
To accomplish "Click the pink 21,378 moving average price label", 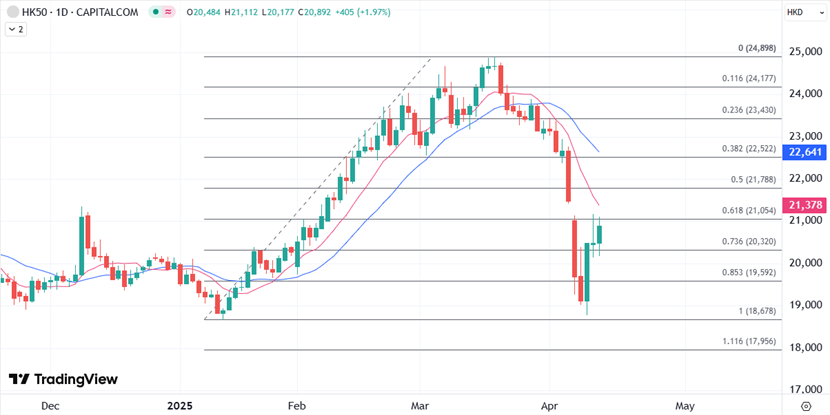I will [804, 205].
